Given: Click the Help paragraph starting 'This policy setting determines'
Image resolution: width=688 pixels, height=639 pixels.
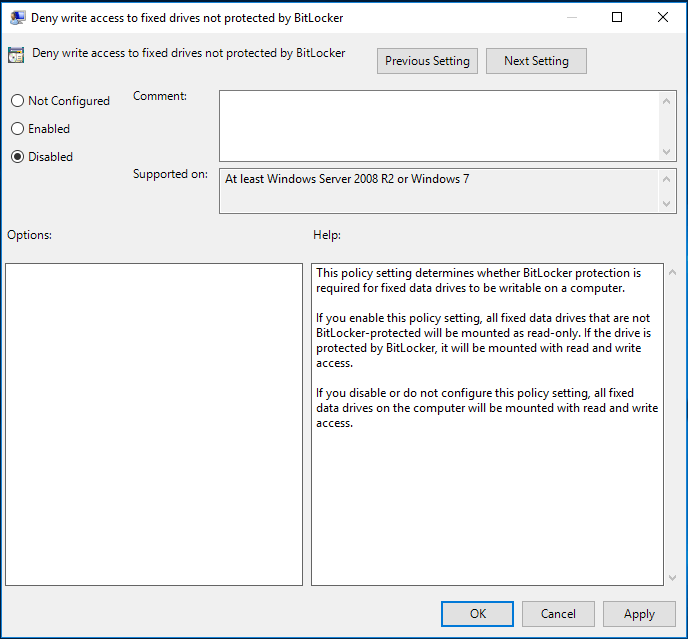Looking at the screenshot, I should point(479,280).
